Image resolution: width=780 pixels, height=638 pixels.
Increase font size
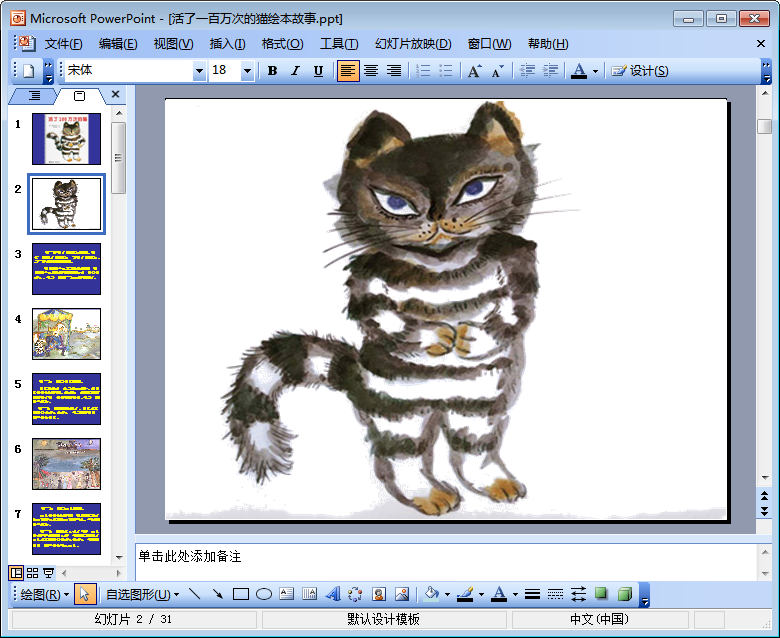point(474,71)
